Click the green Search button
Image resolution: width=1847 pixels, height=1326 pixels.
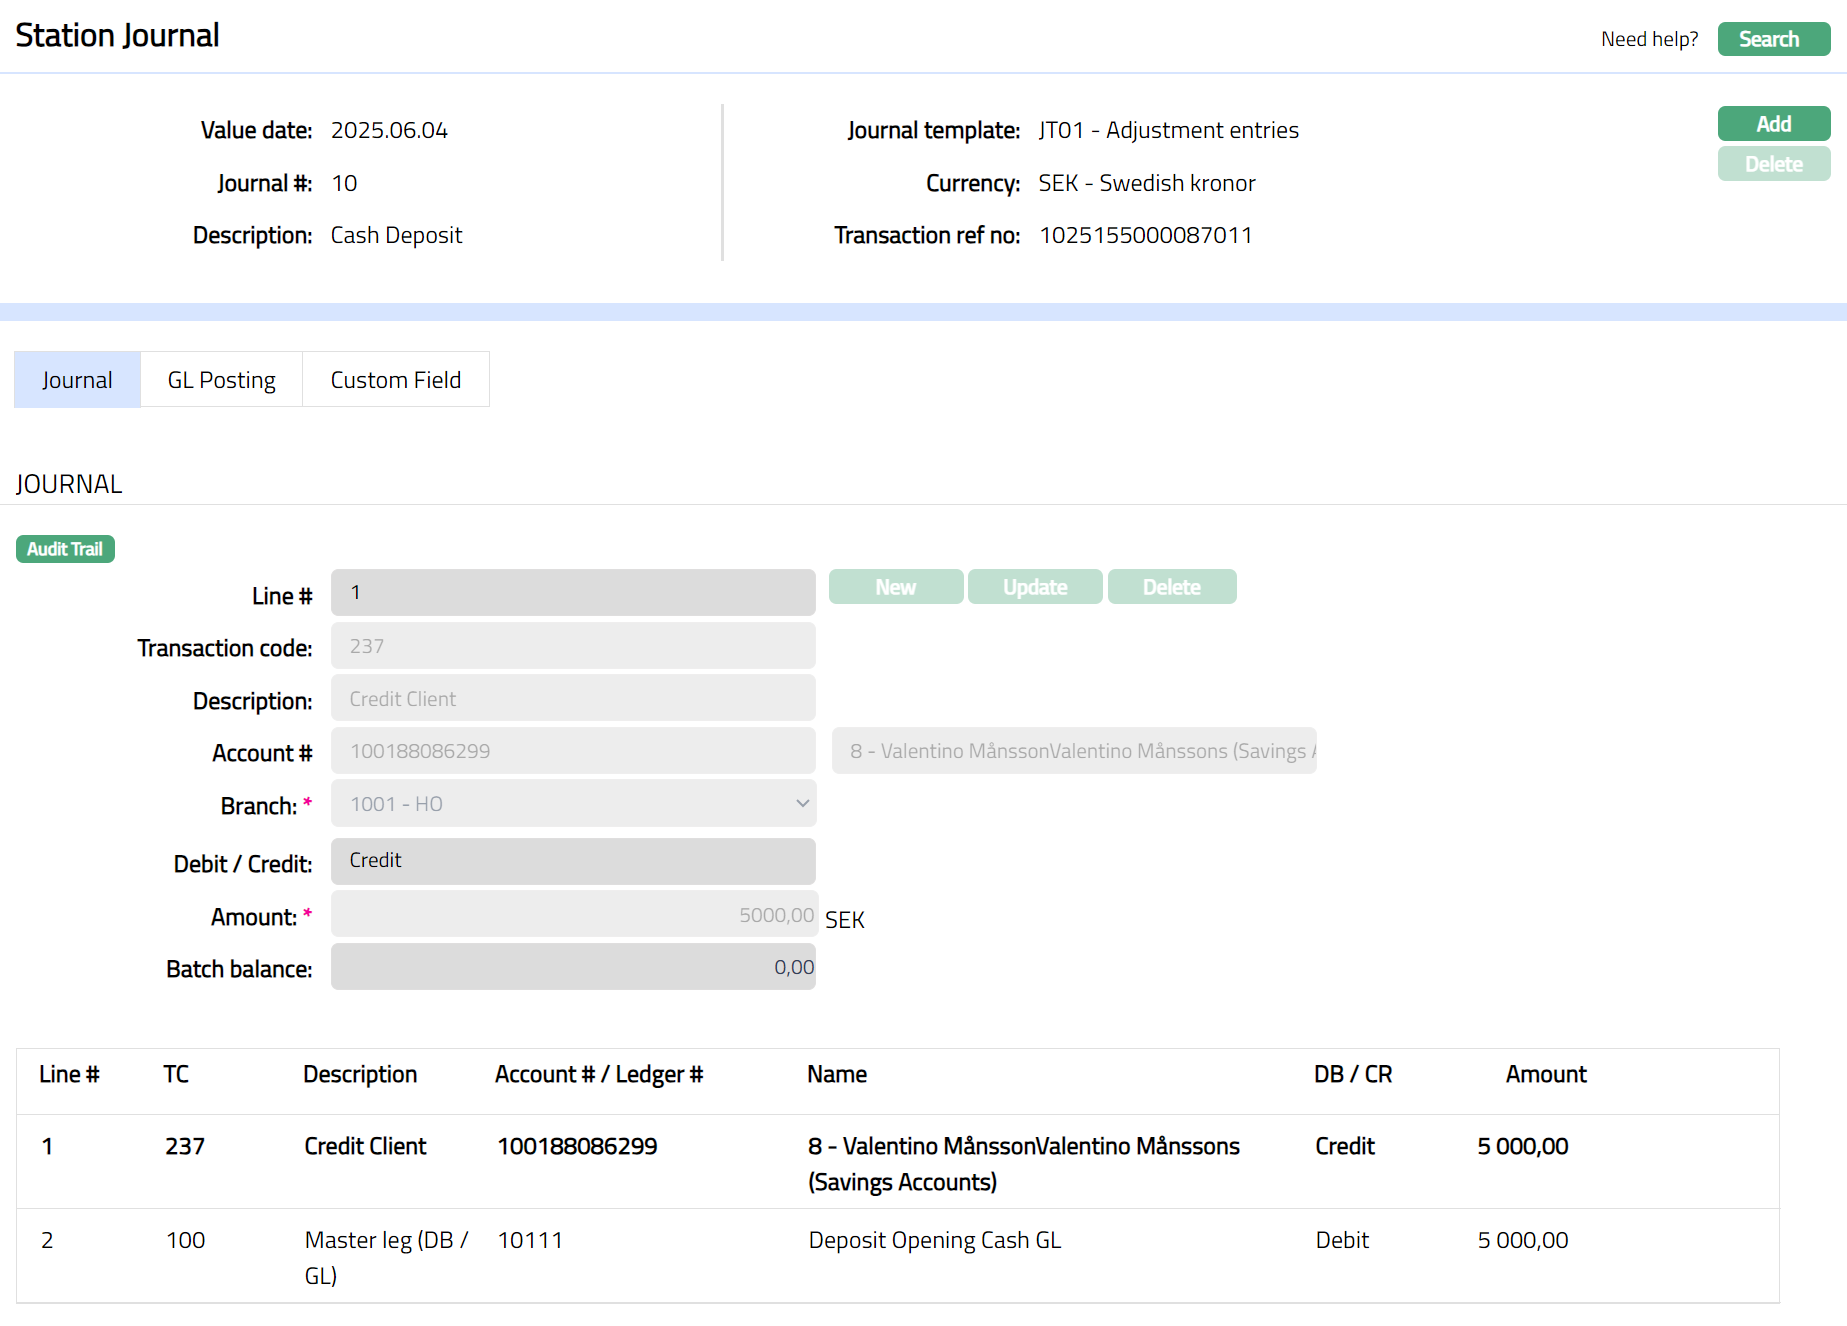1773,39
